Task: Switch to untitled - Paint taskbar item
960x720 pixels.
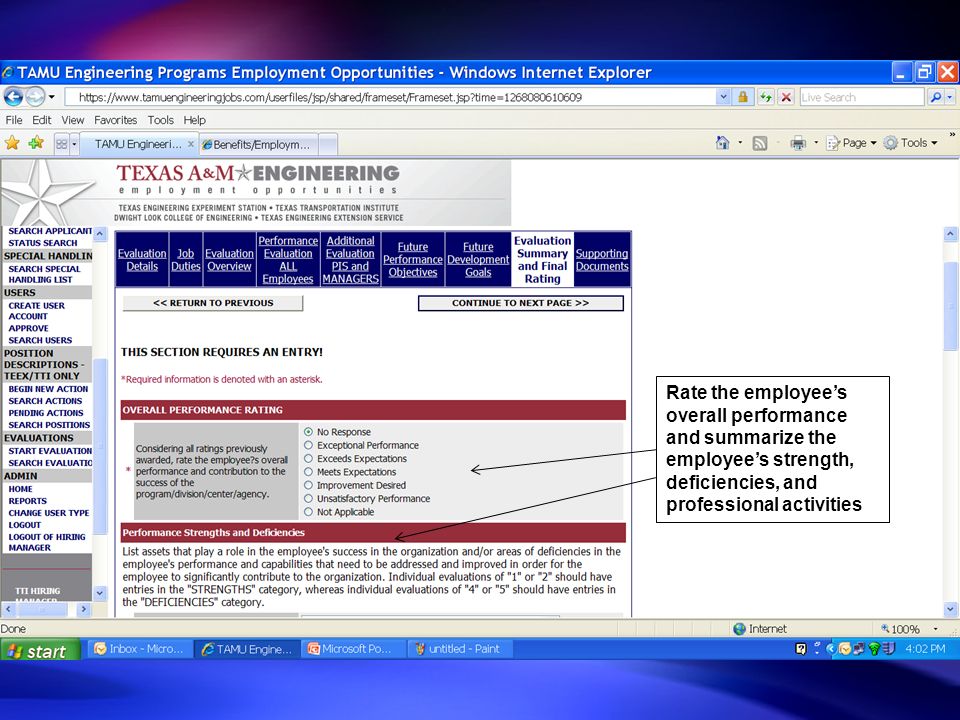Action: point(458,649)
